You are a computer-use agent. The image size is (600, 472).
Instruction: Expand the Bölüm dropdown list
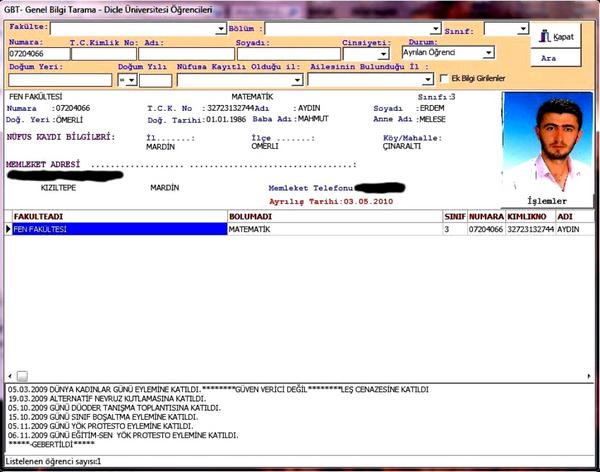point(436,29)
